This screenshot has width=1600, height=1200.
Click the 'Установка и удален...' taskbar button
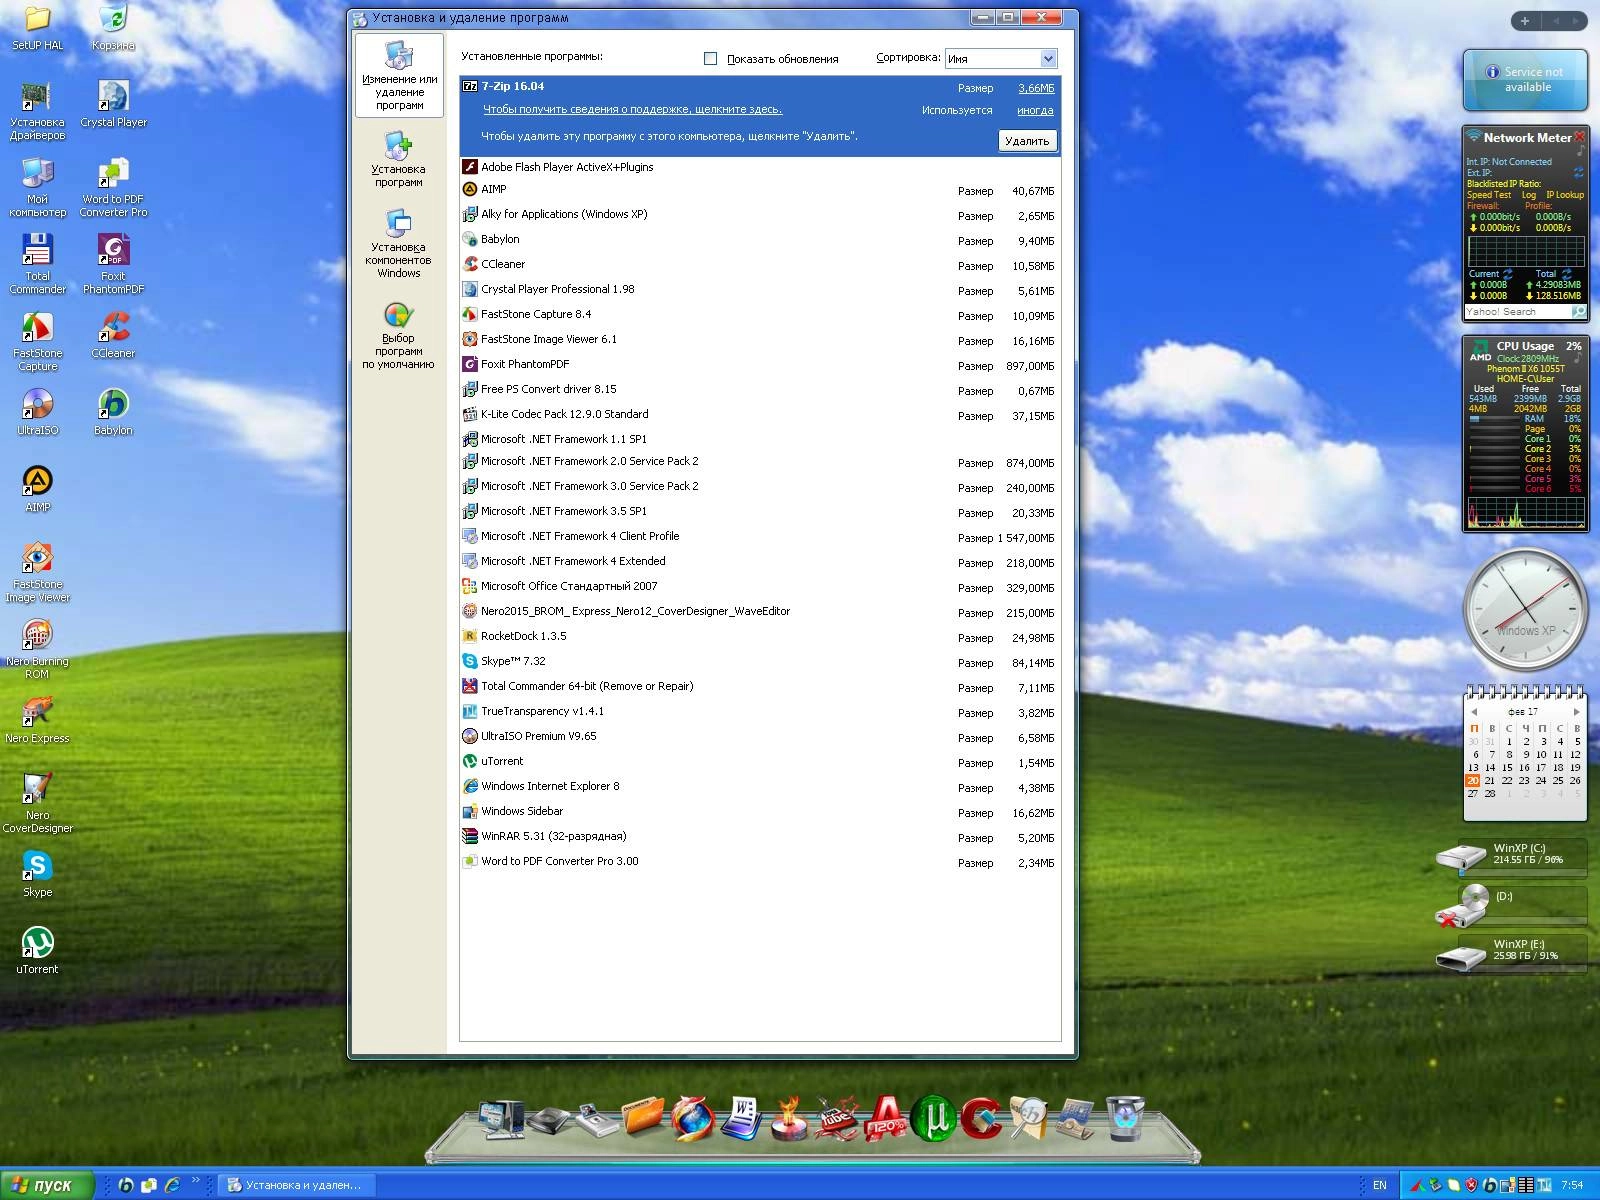tap(295, 1185)
